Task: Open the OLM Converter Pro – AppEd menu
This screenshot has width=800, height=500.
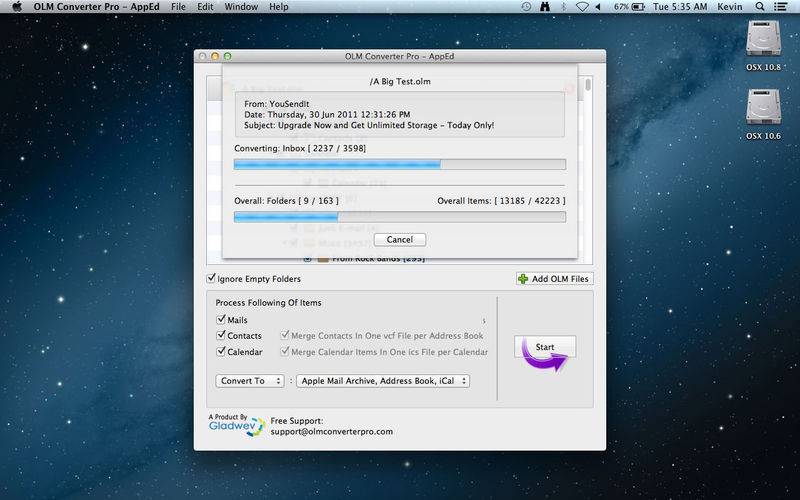Action: click(96, 7)
